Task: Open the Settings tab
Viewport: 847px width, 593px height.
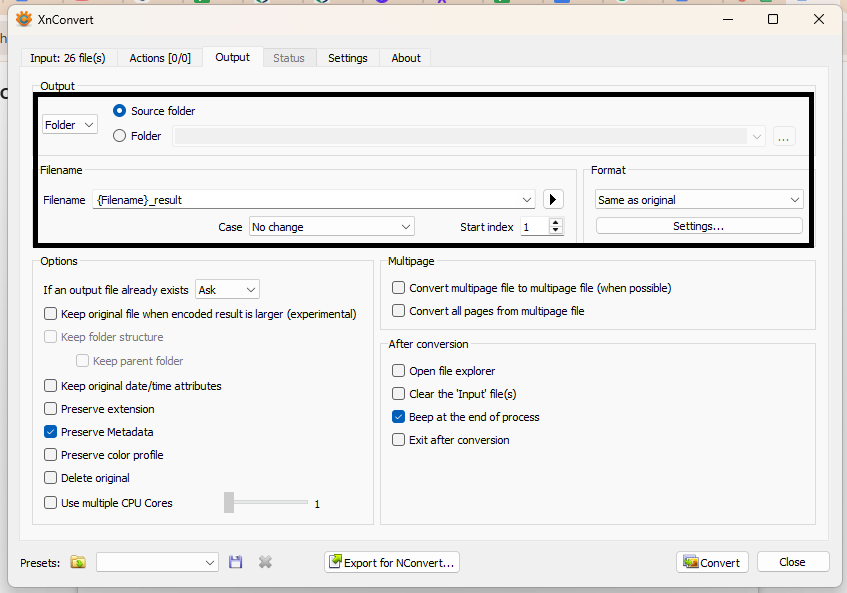Action: 347,58
